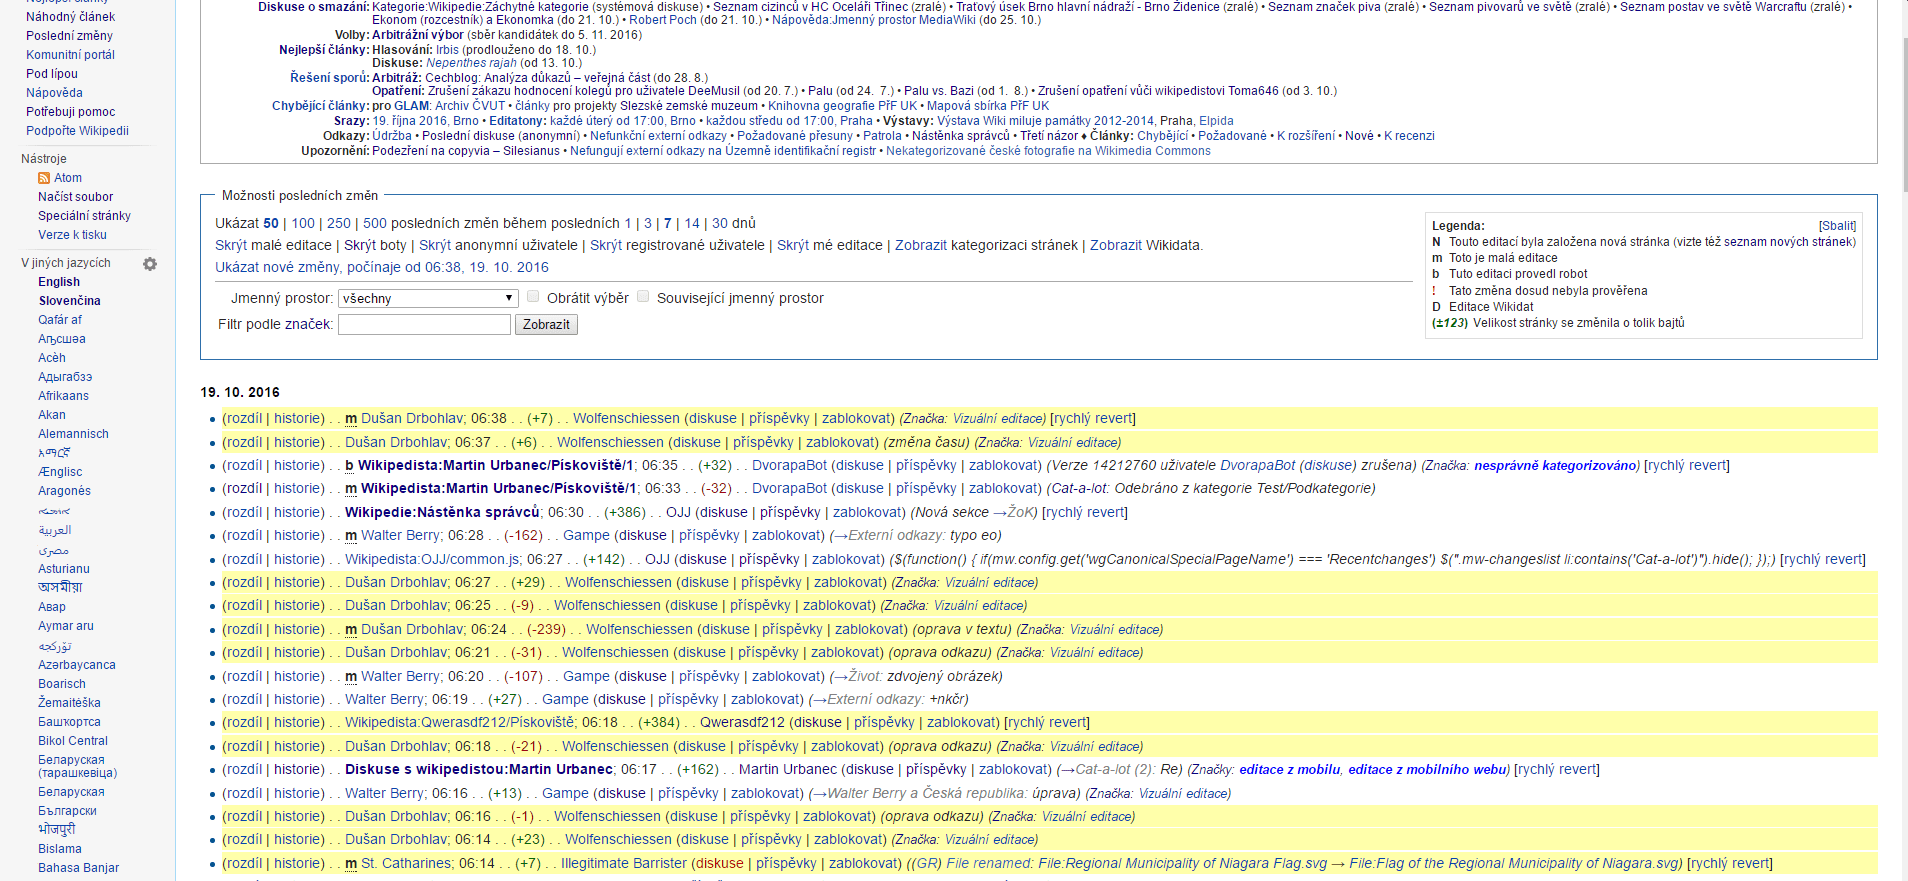Open Archiv ČVUT missing articles link
This screenshot has width=1908, height=881.
[470, 106]
